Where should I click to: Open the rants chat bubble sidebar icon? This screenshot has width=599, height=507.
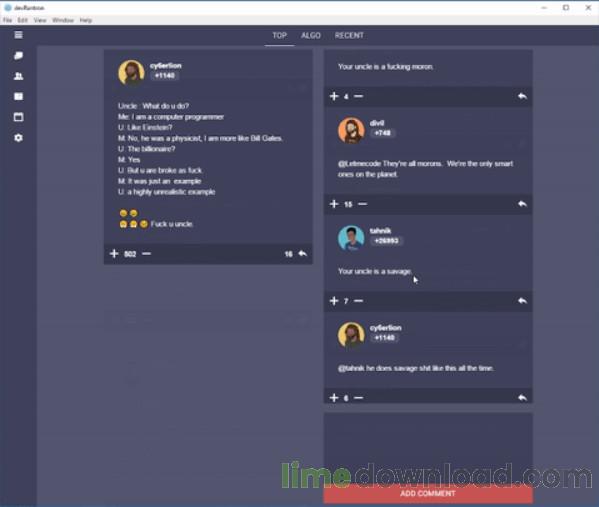pyautogui.click(x=18, y=56)
